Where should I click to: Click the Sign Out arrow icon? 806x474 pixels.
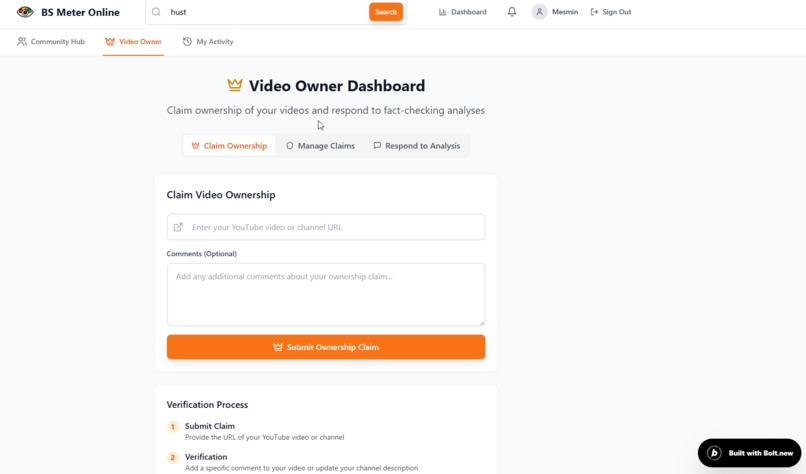coord(594,12)
